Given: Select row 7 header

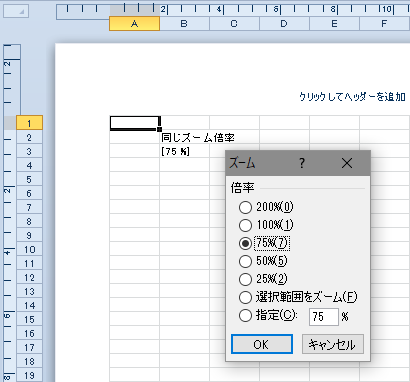Looking at the screenshot, I should tap(29, 207).
